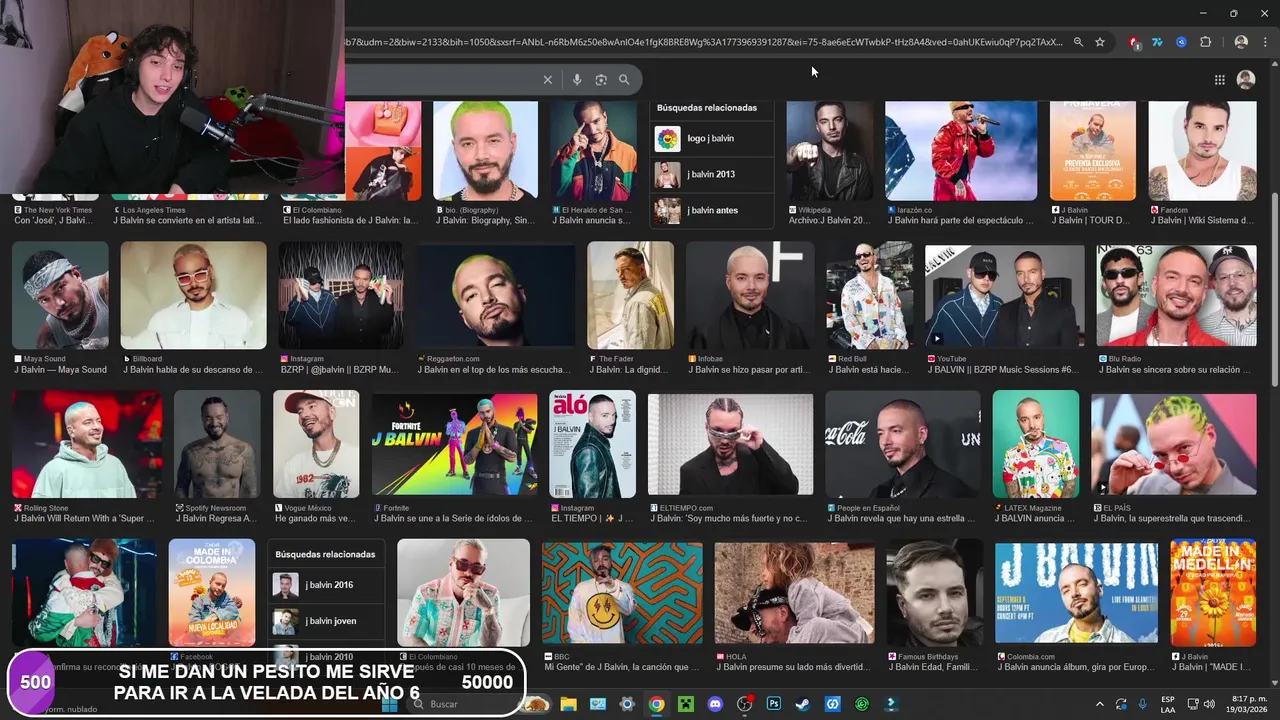The width and height of the screenshot is (1280, 720).
Task: Open the Billboard image result thumbnail
Action: (194, 295)
